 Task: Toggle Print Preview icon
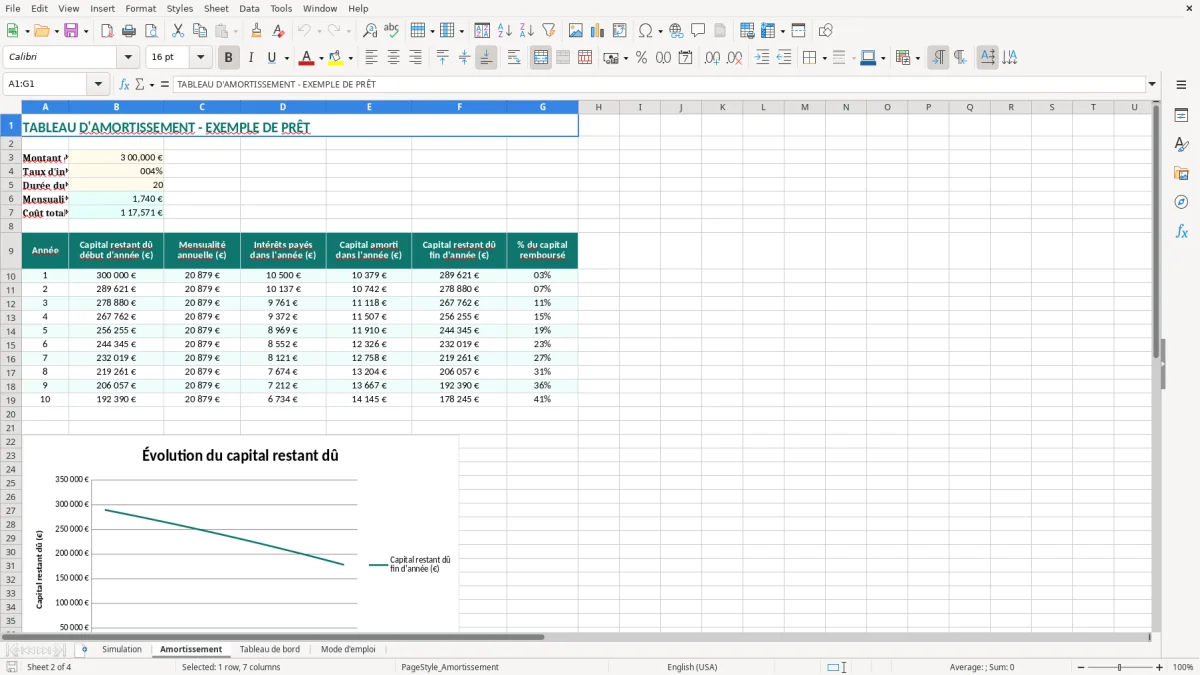pyautogui.click(x=150, y=31)
